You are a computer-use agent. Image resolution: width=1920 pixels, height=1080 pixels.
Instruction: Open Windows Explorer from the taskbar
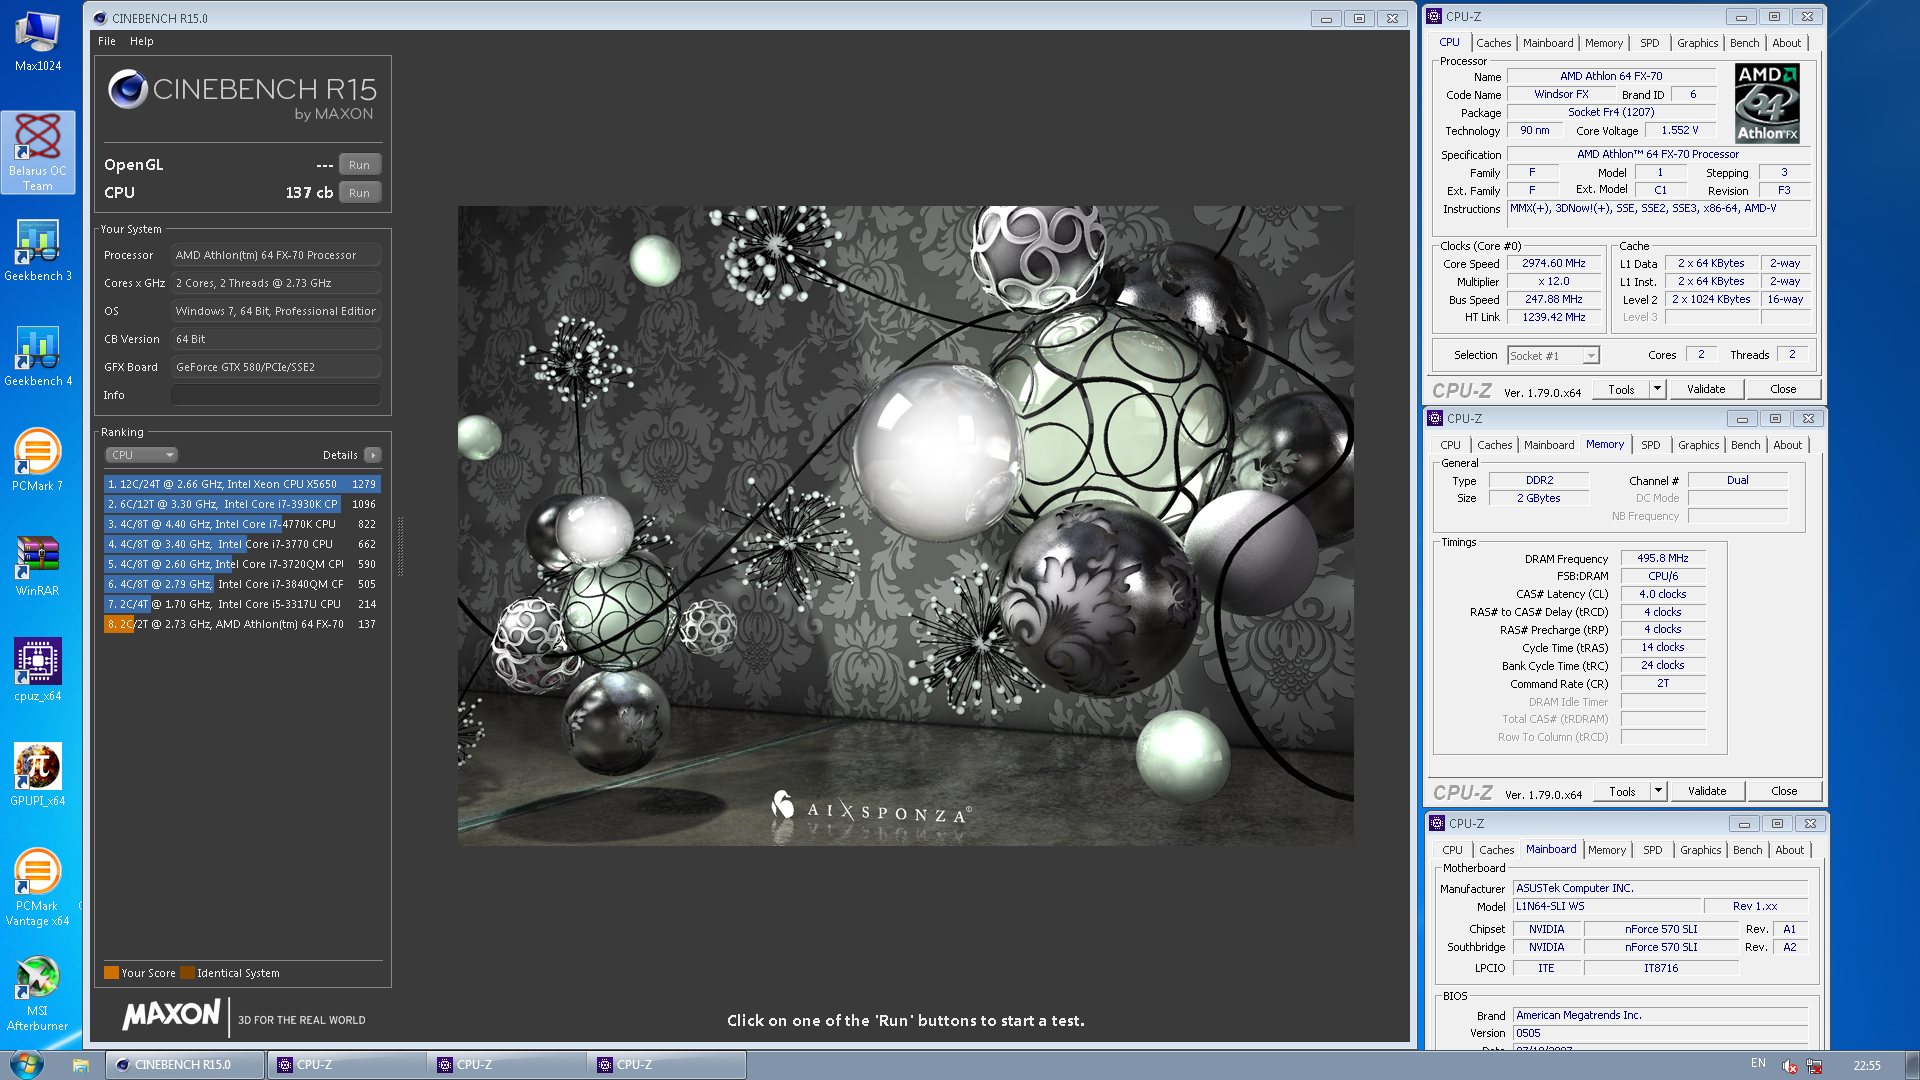[x=81, y=1065]
